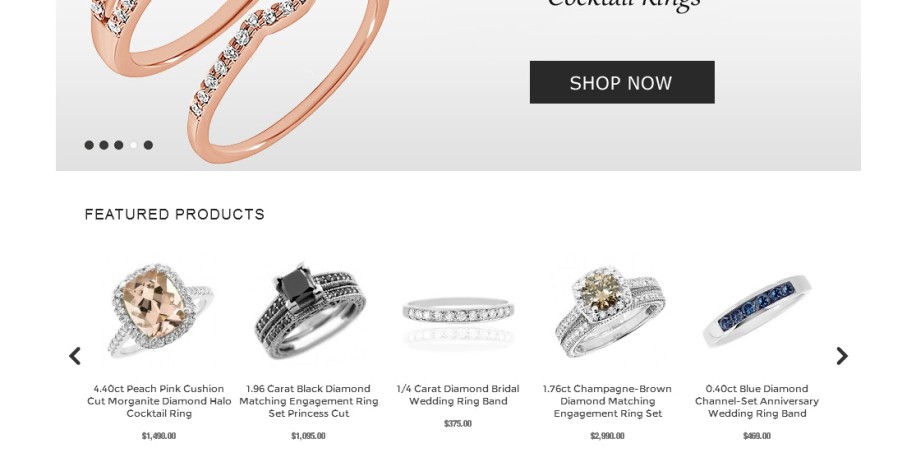Click the $2,990.00 price of Champagne ring
Image resolution: width=916 pixels, height=462 pixels.
tap(608, 436)
